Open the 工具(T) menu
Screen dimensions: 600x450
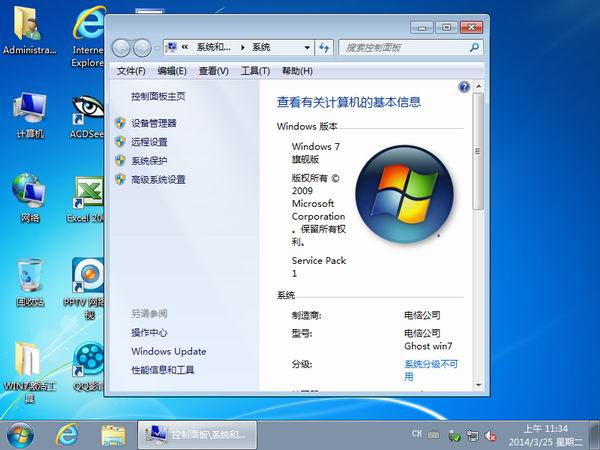[255, 71]
